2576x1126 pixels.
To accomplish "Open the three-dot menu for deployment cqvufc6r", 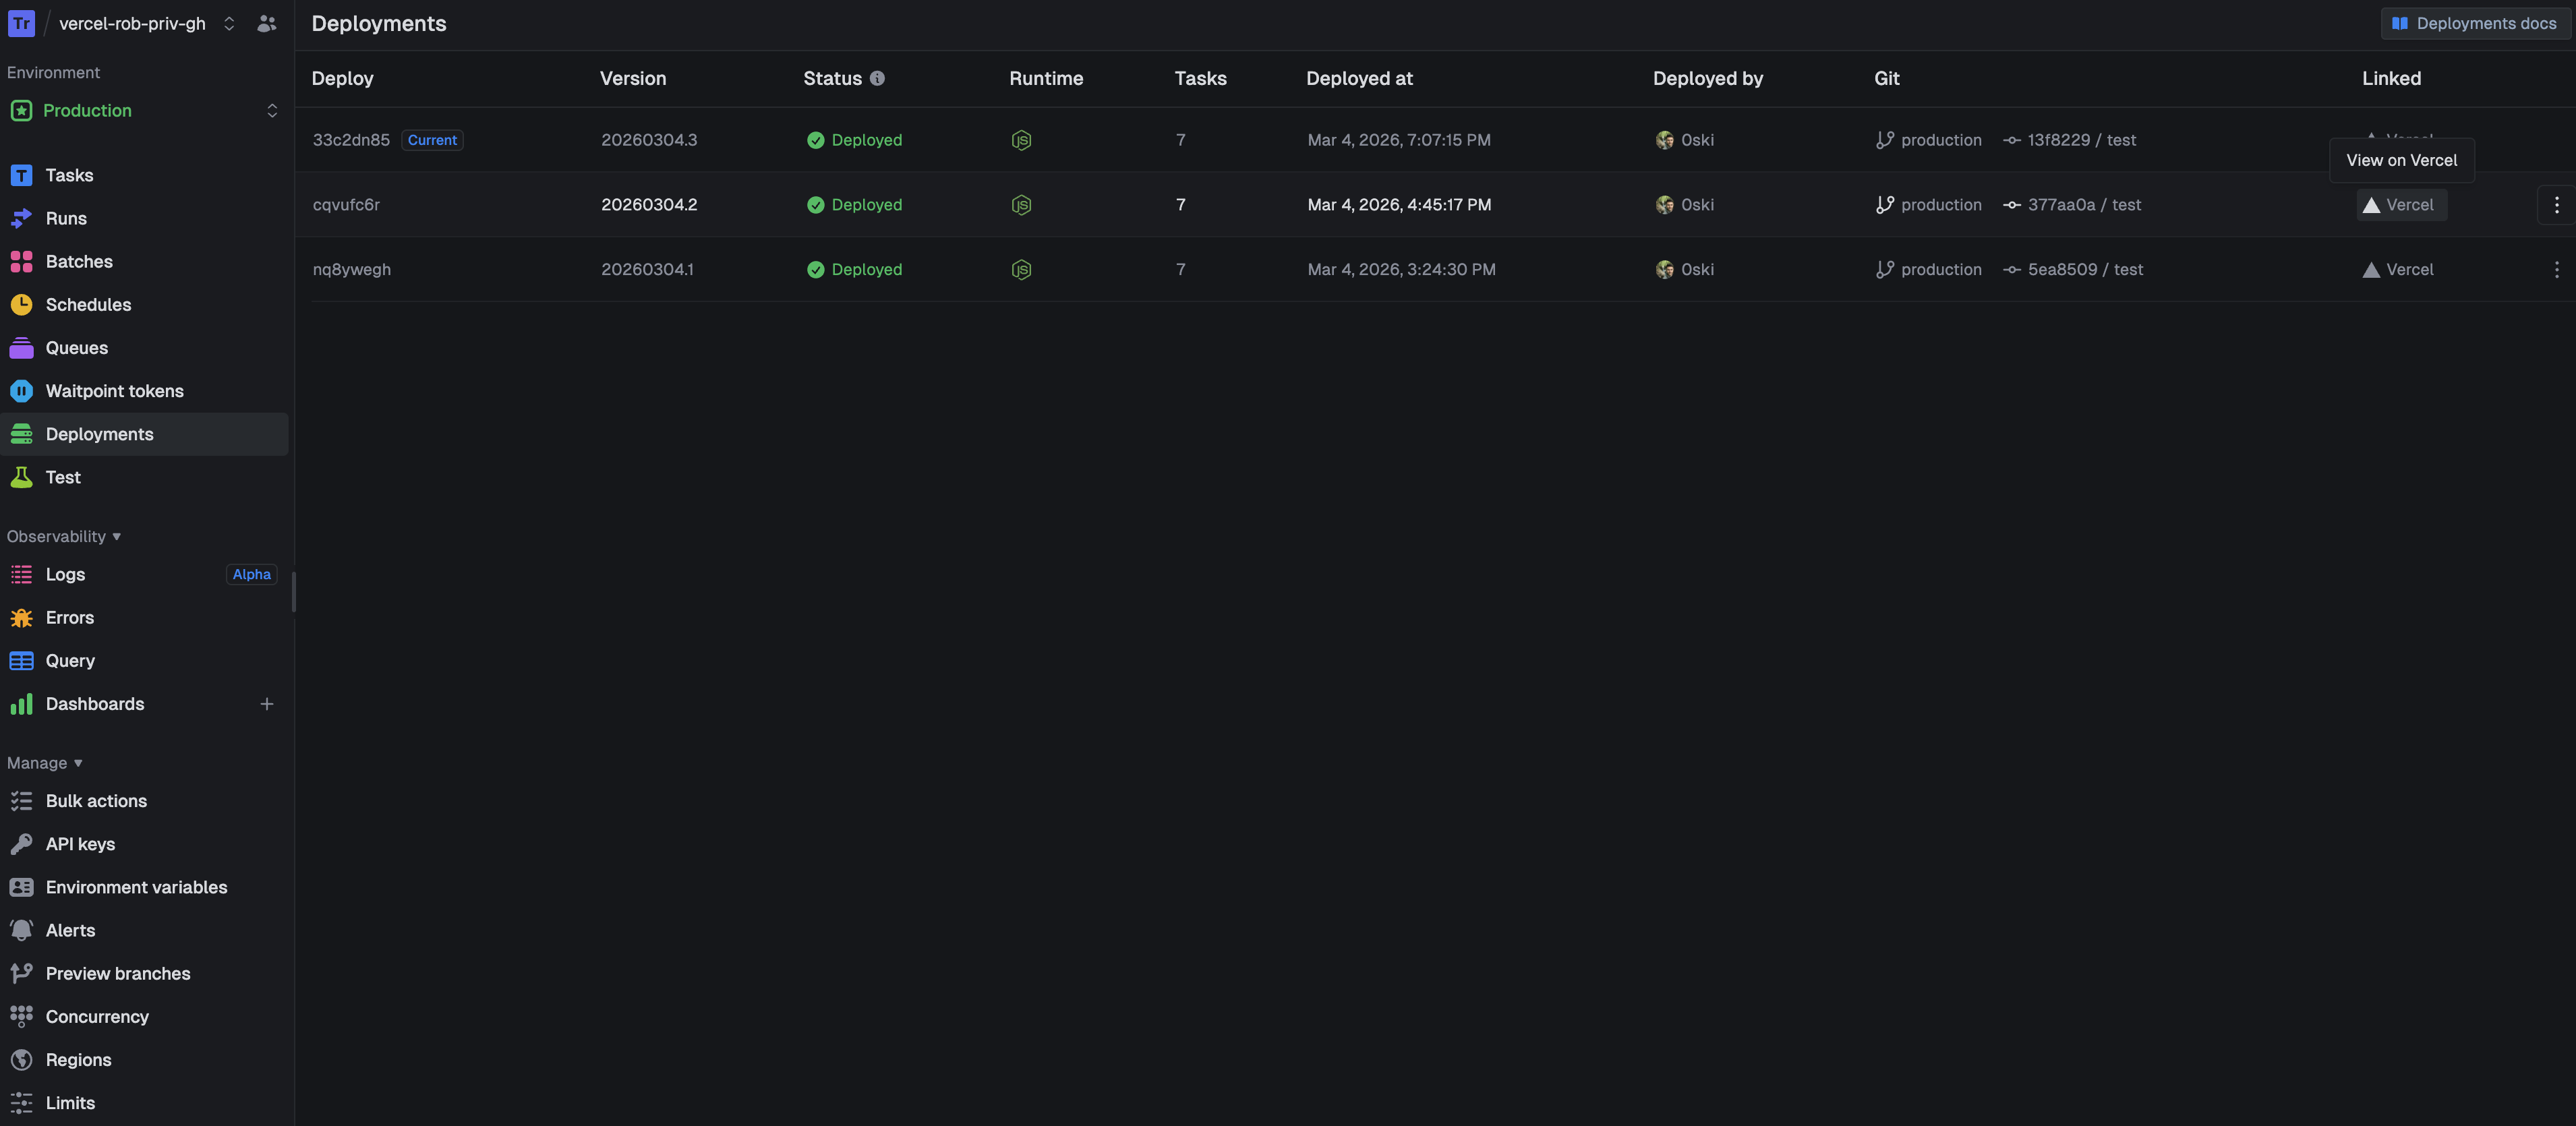I will point(2557,204).
